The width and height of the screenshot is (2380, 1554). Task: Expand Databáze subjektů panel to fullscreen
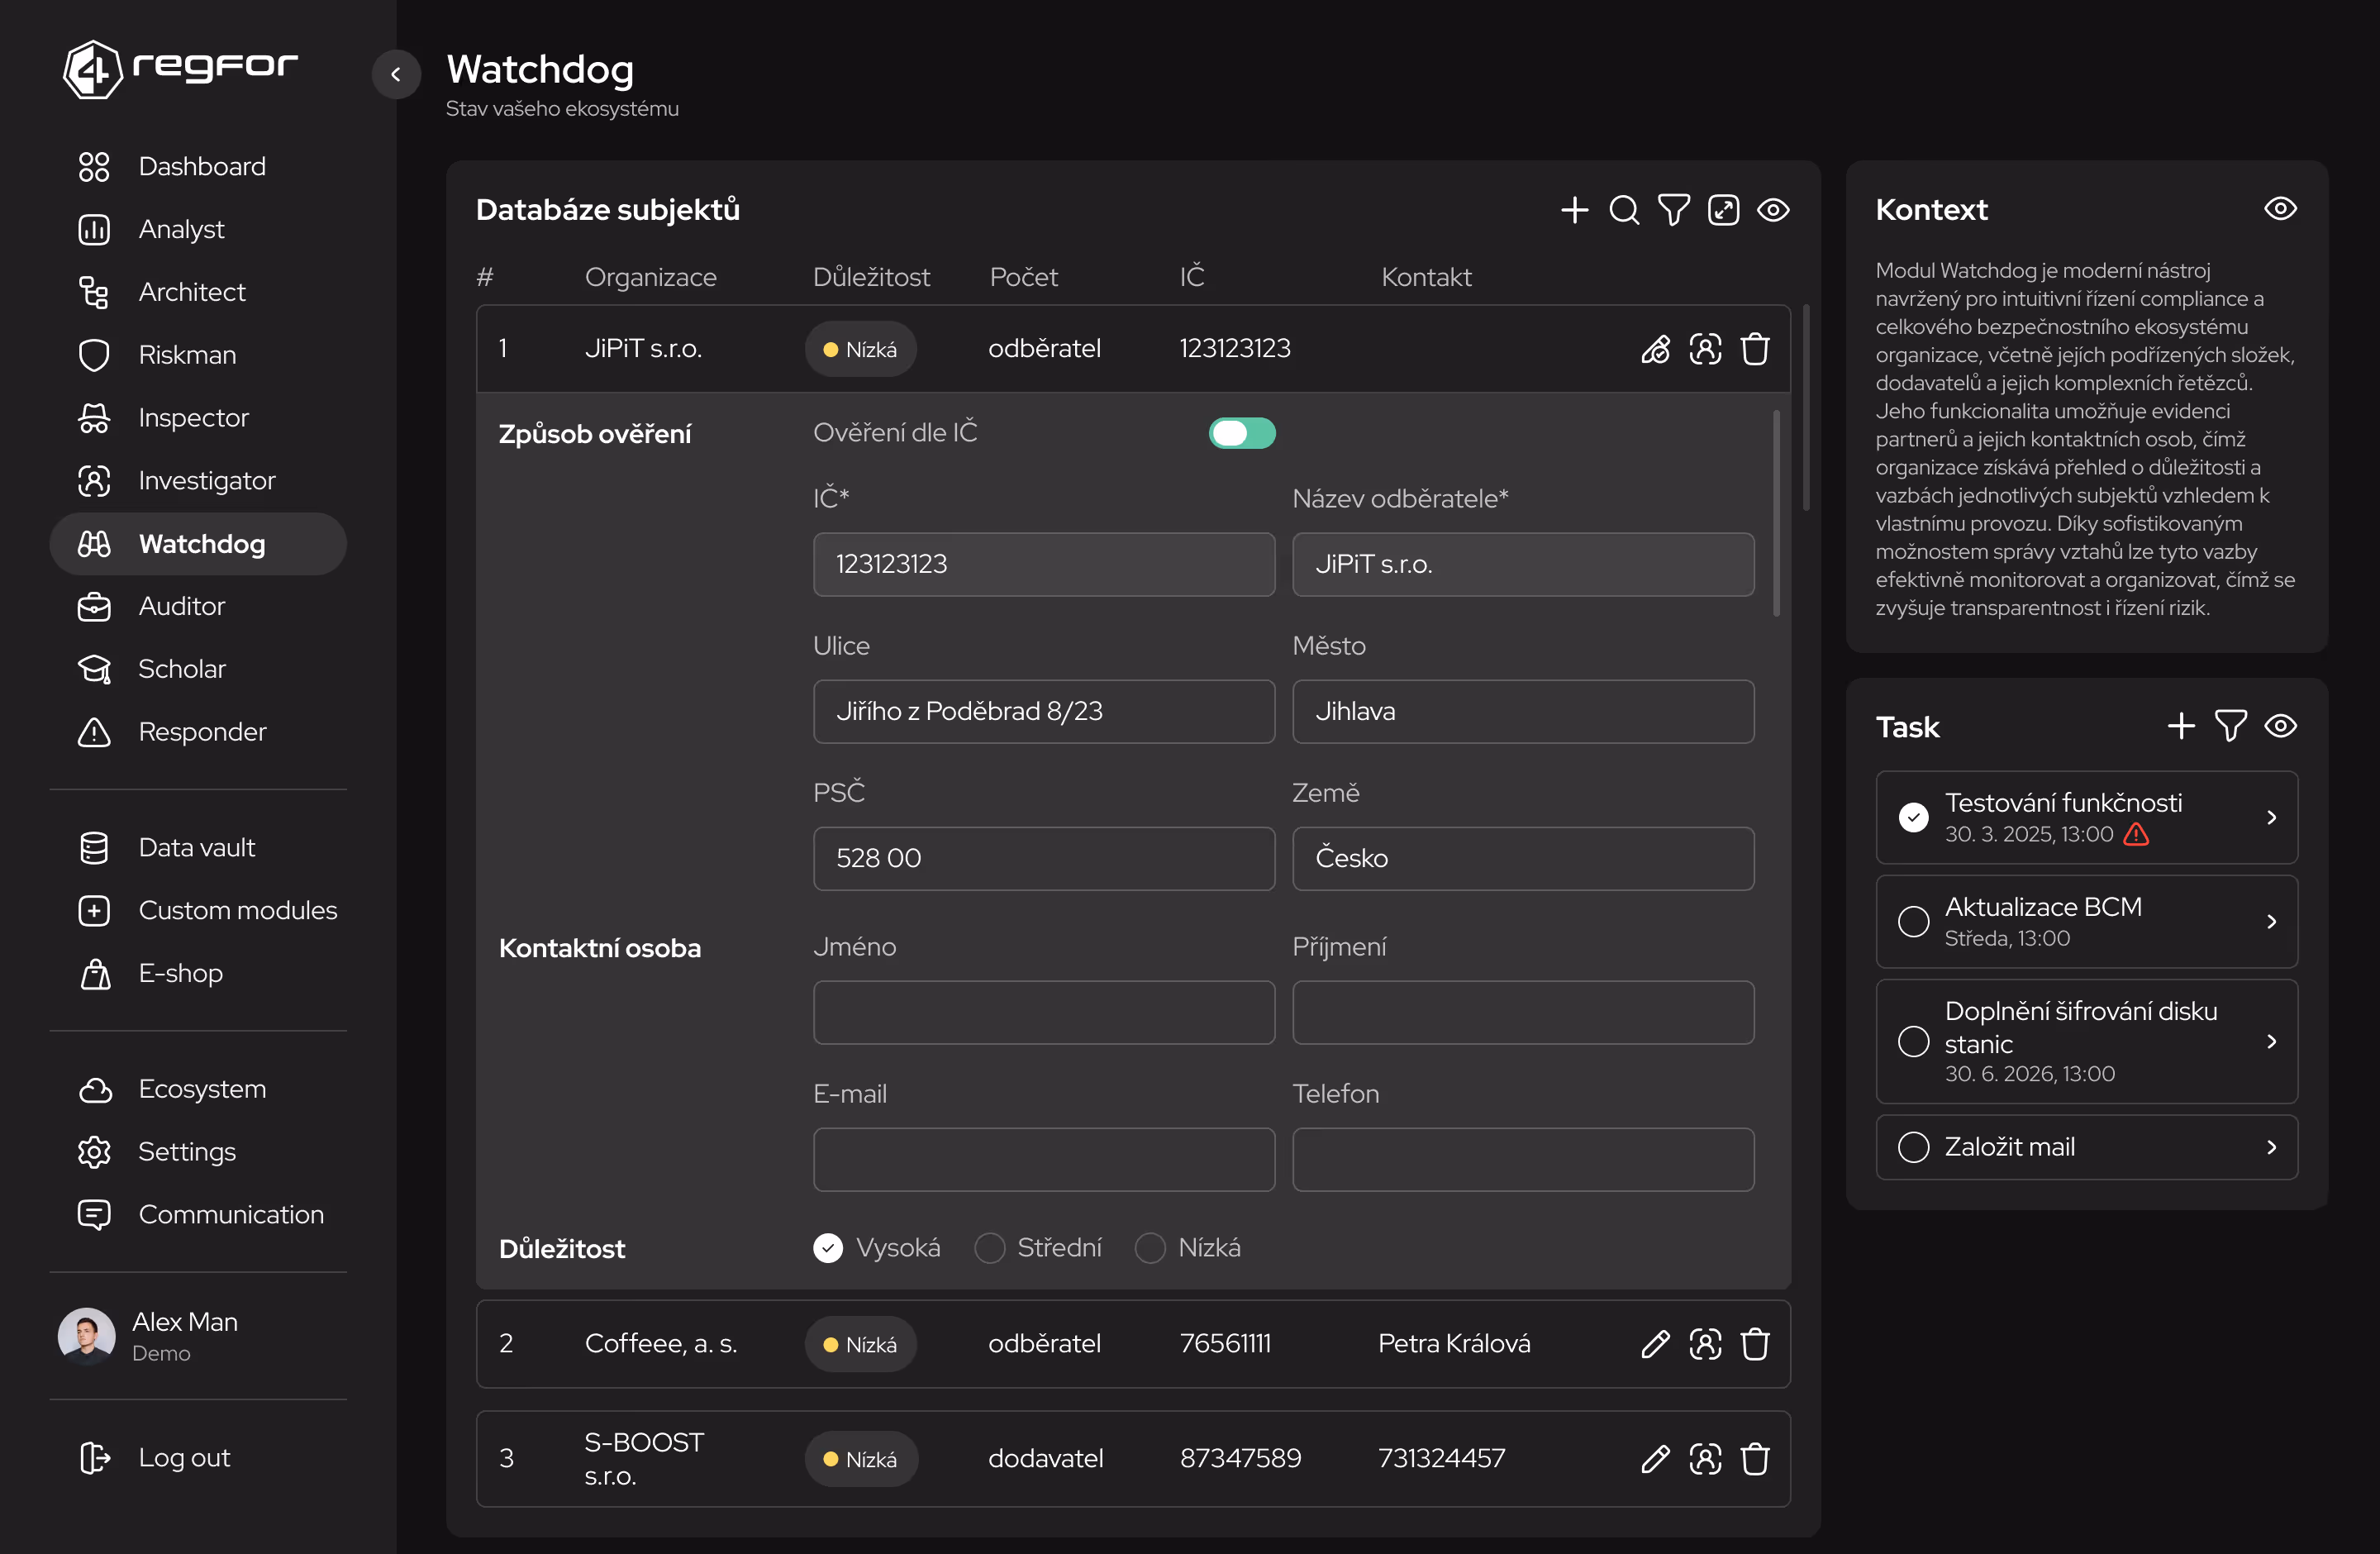coord(1723,210)
